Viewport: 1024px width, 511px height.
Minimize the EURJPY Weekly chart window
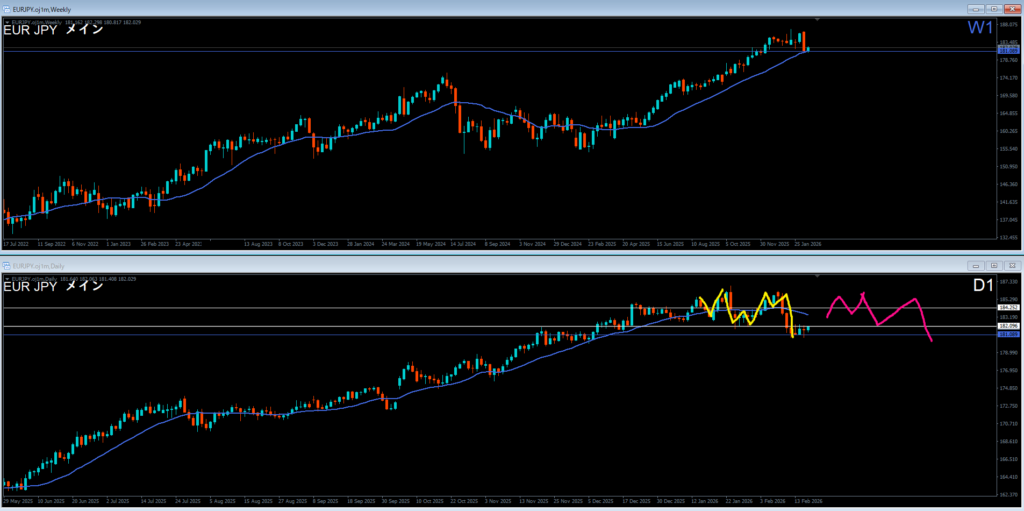click(975, 8)
